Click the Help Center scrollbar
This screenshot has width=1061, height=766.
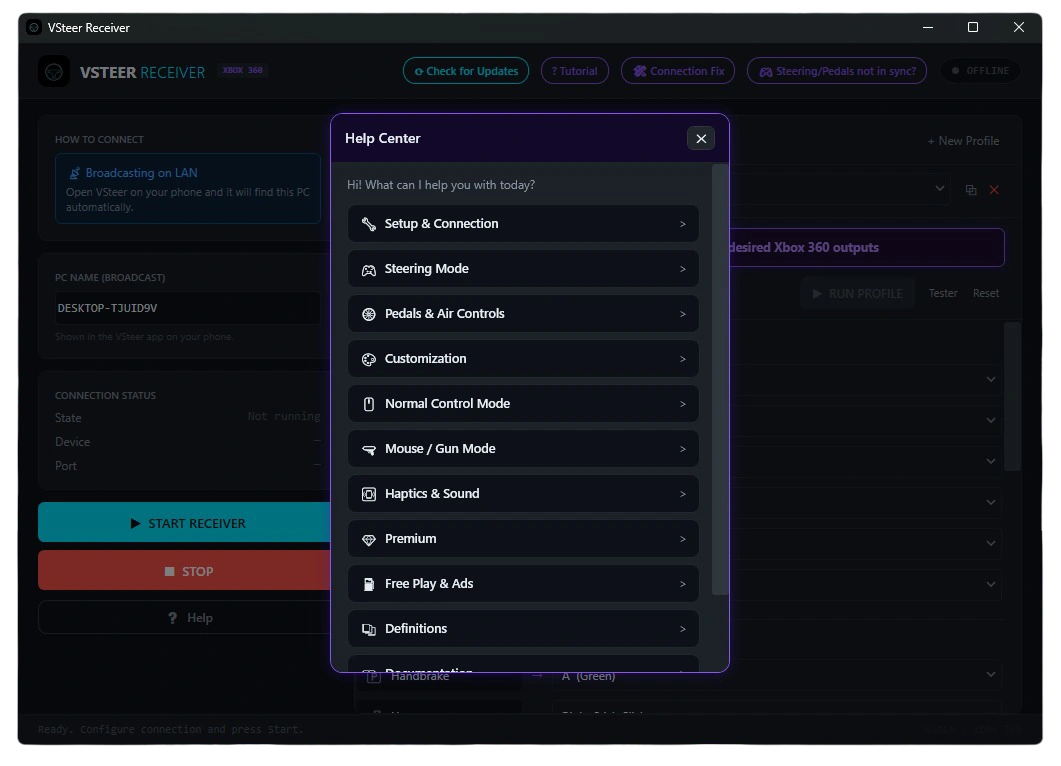pyautogui.click(x=719, y=379)
